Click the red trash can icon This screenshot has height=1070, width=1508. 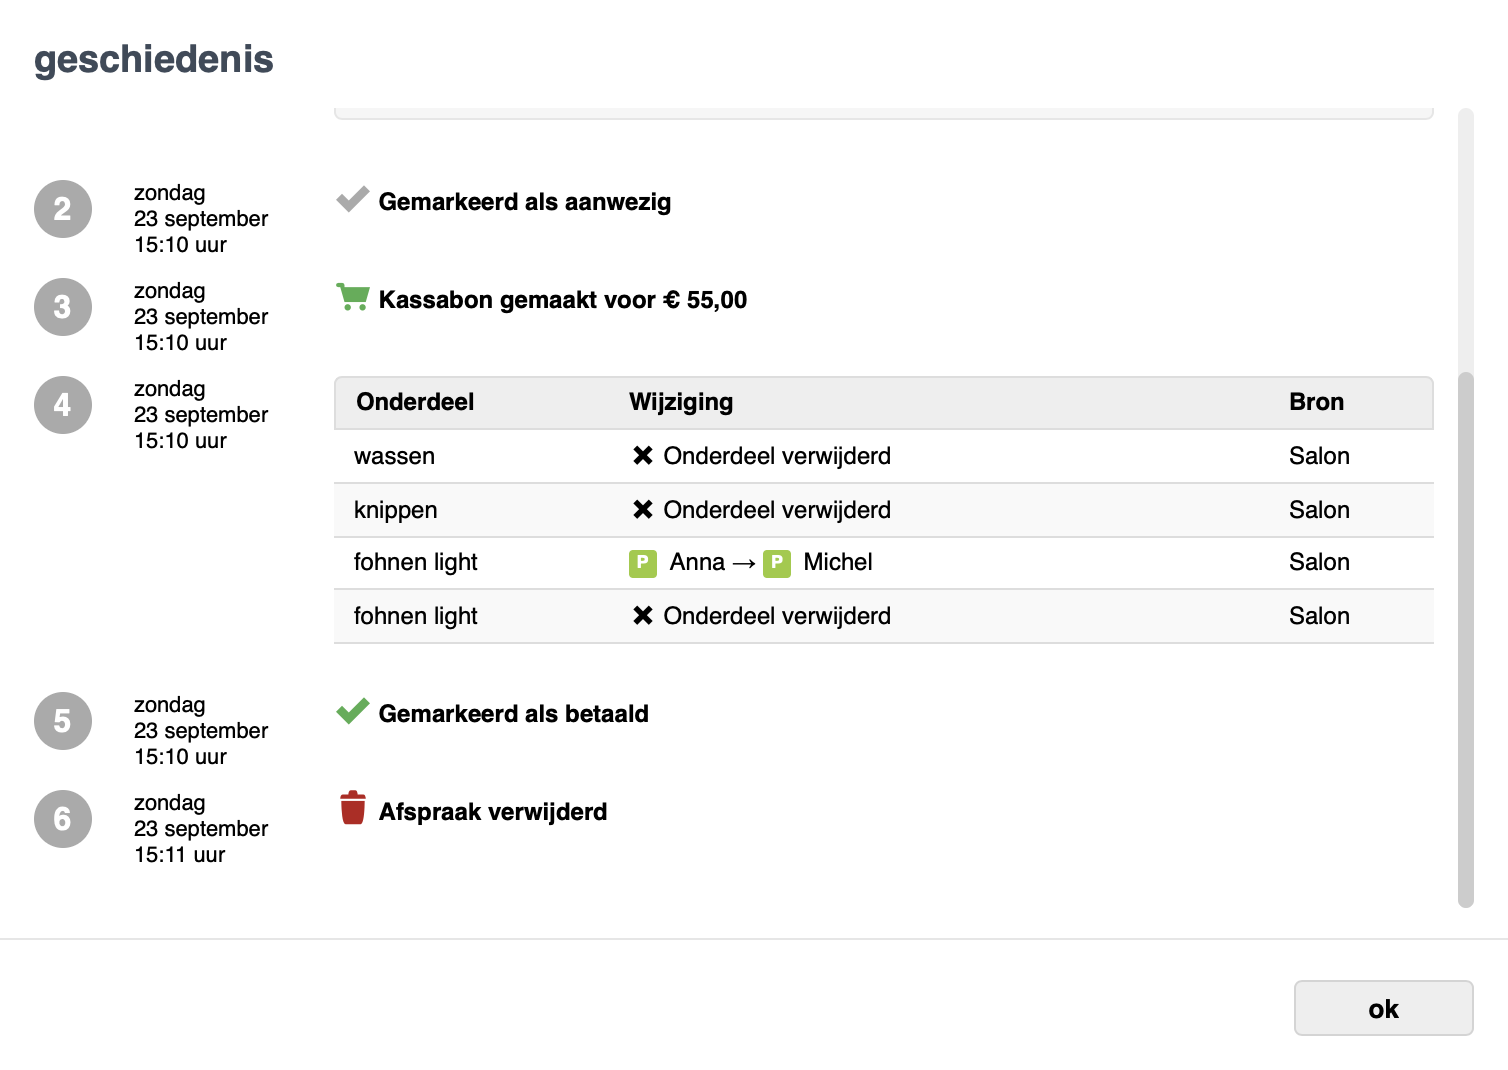click(x=352, y=808)
